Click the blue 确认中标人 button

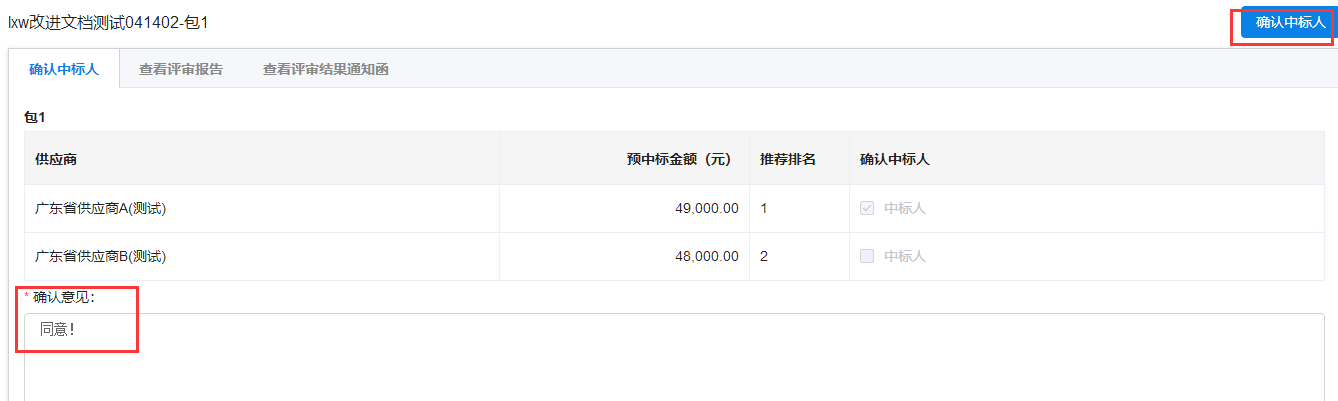pyautogui.click(x=1289, y=22)
